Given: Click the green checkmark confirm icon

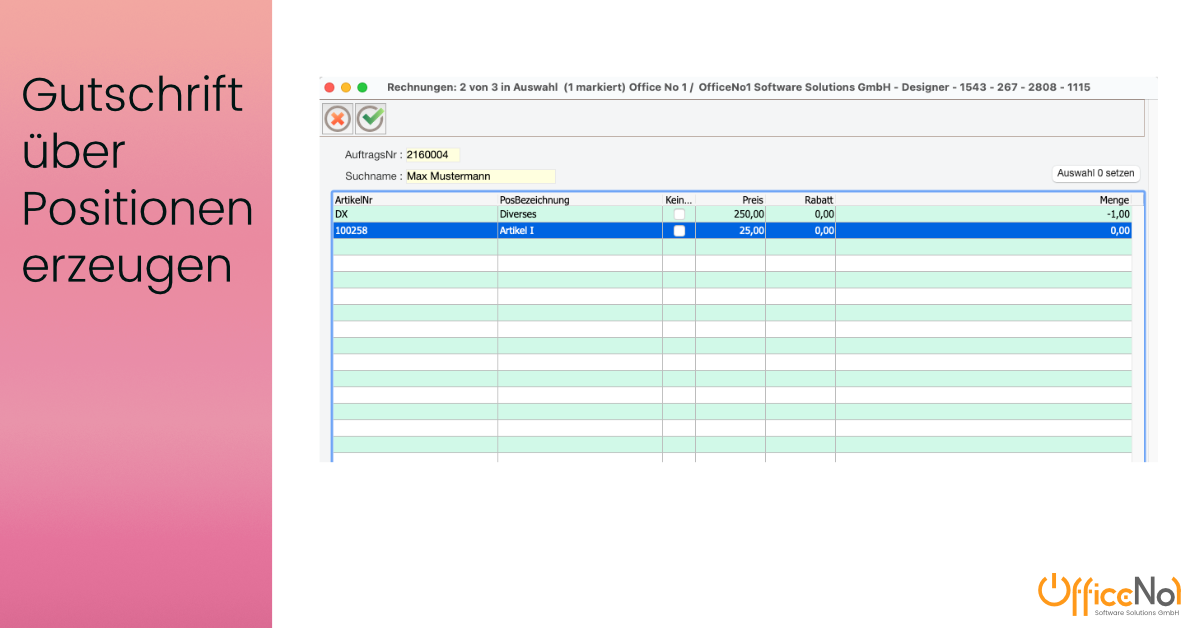Looking at the screenshot, I should [x=371, y=118].
